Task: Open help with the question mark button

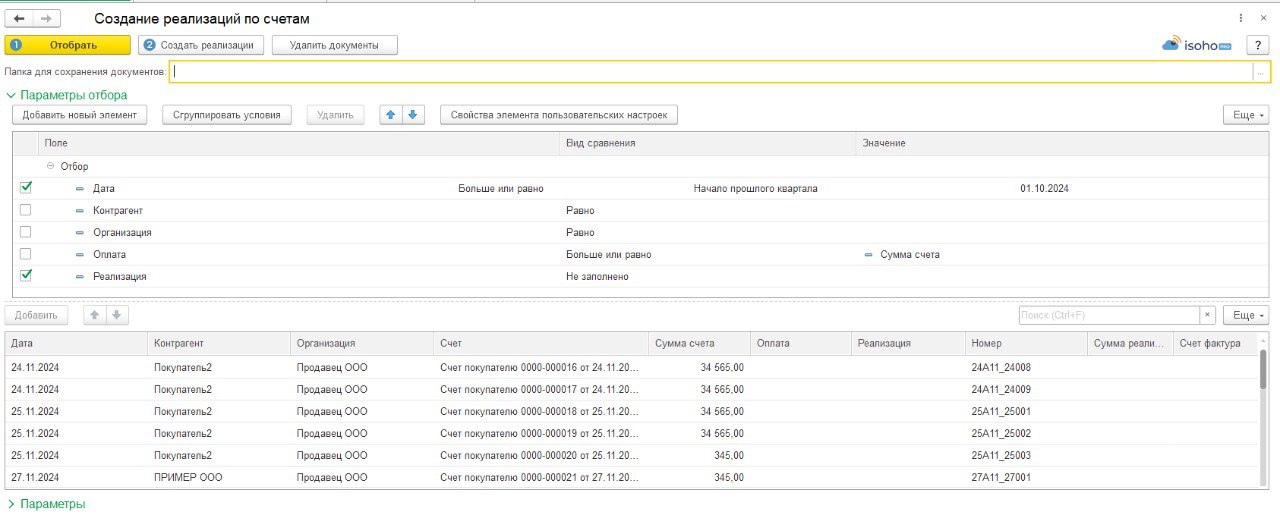Action: (1257, 45)
